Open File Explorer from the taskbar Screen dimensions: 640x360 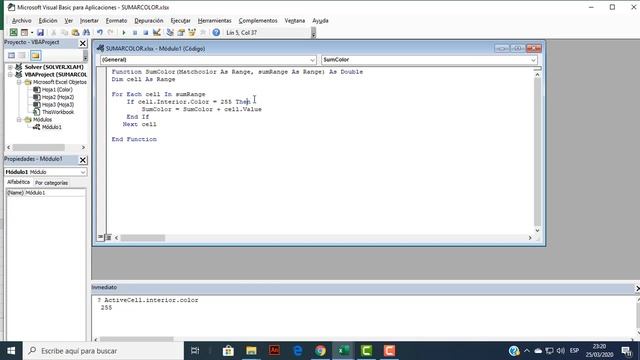[251, 351]
